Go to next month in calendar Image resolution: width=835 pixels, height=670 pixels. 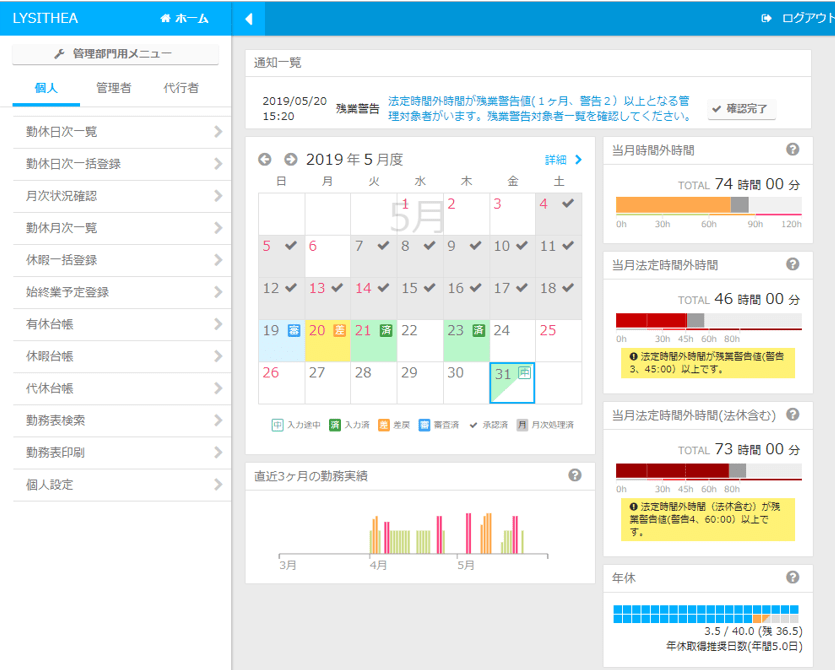290,159
